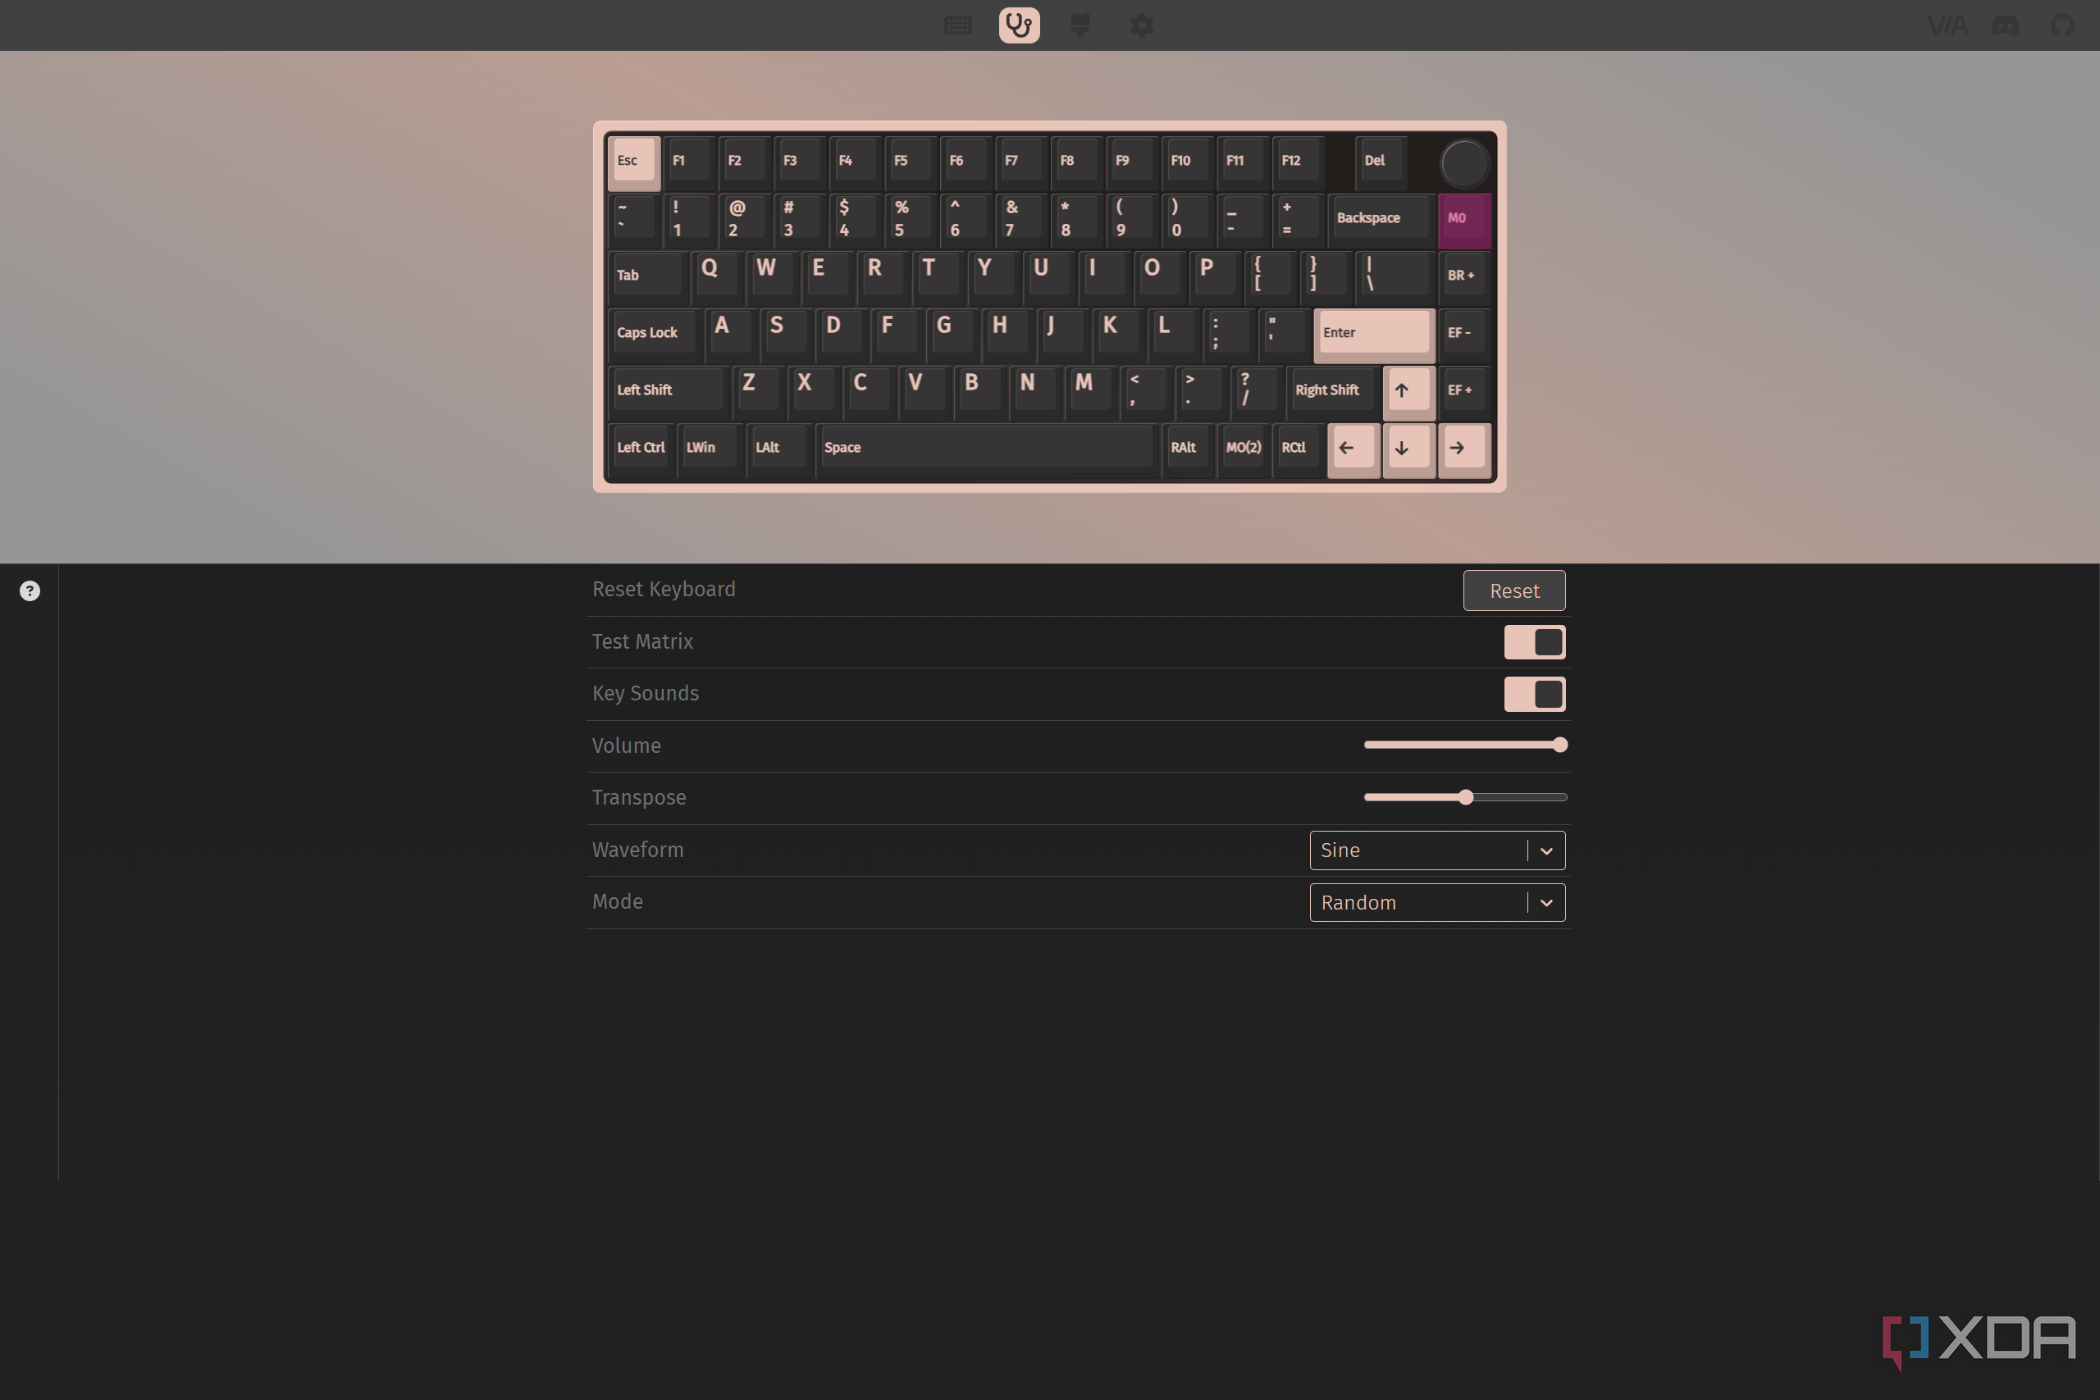2100x1400 pixels.
Task: Press the Reset button to restore defaults
Action: pyautogui.click(x=1512, y=591)
